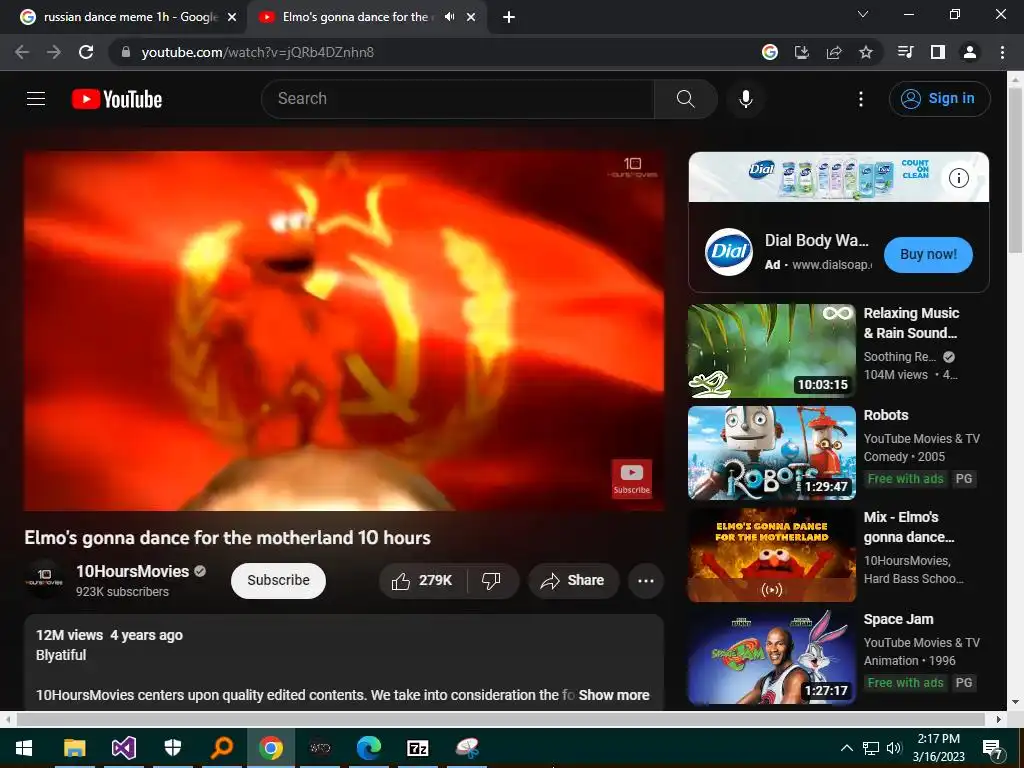
Task: Open the Dial Body Wash ad title
Action: pos(817,240)
